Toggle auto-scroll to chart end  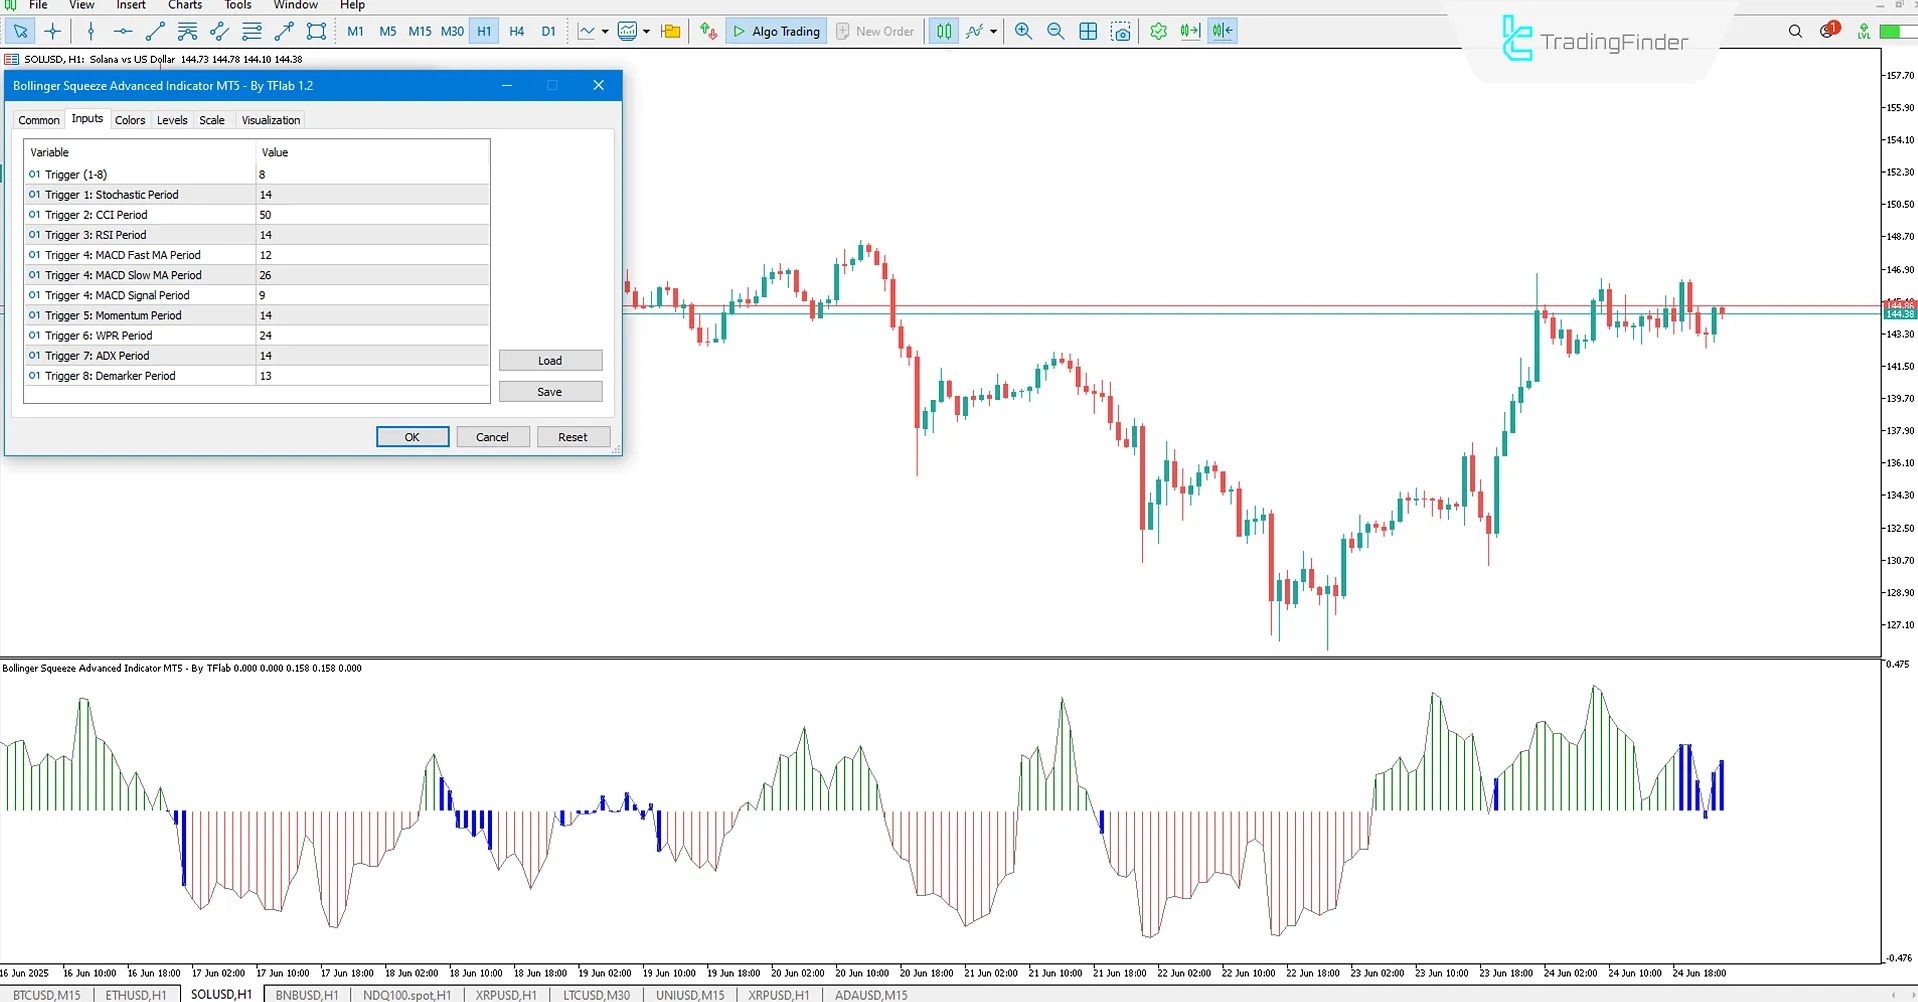point(1190,31)
